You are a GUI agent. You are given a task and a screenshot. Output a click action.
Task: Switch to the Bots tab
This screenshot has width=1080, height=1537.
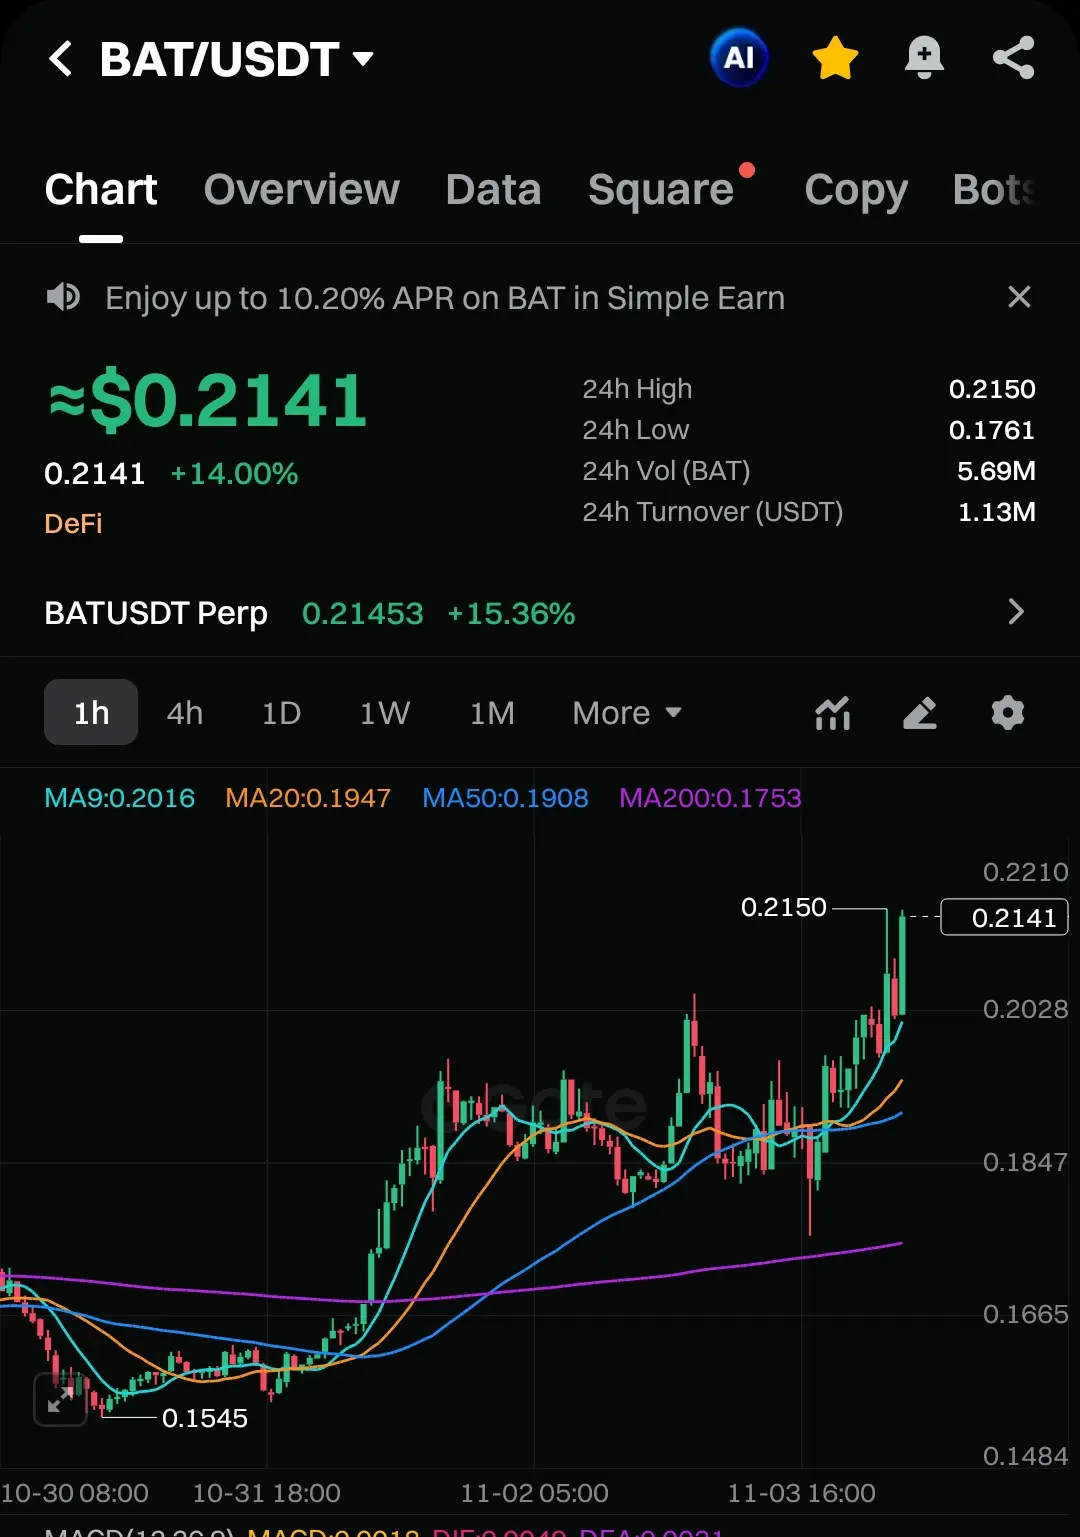point(994,190)
